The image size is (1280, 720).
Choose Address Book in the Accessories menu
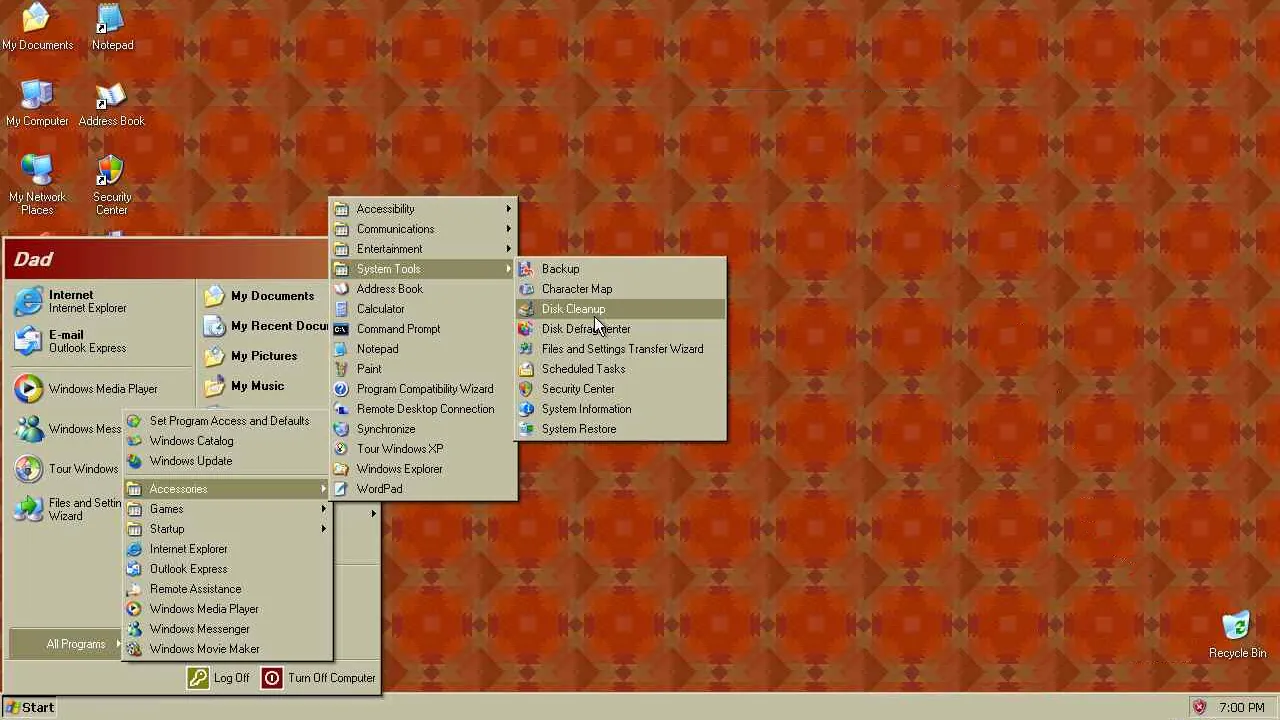[423, 289]
